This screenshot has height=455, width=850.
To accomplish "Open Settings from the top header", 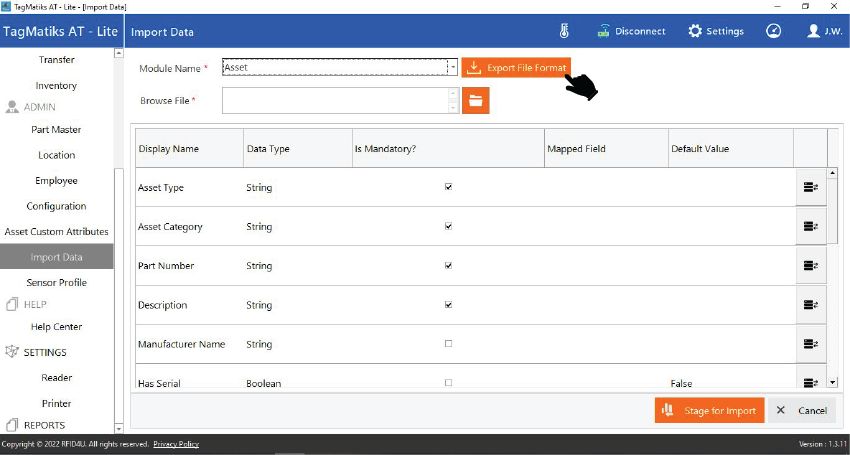I will (x=715, y=31).
